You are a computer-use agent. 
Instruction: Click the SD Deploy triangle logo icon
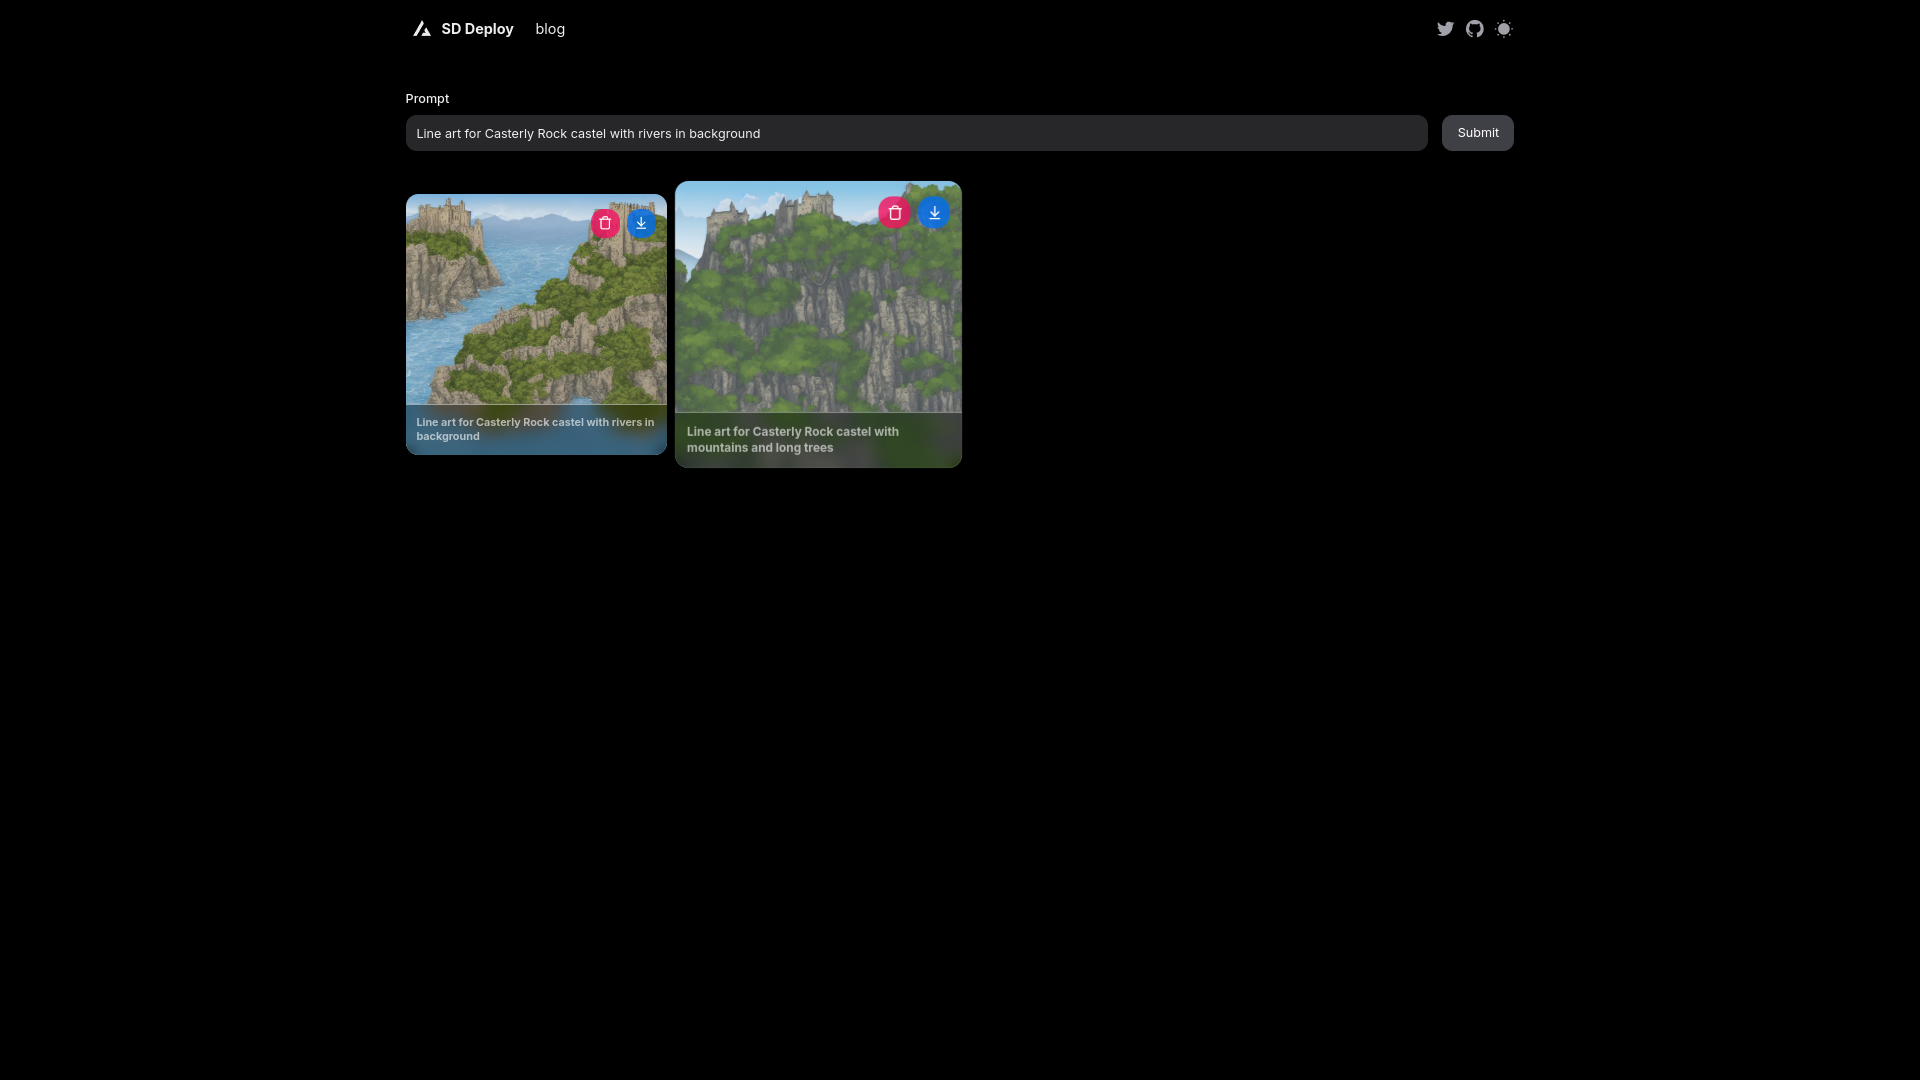(422, 29)
